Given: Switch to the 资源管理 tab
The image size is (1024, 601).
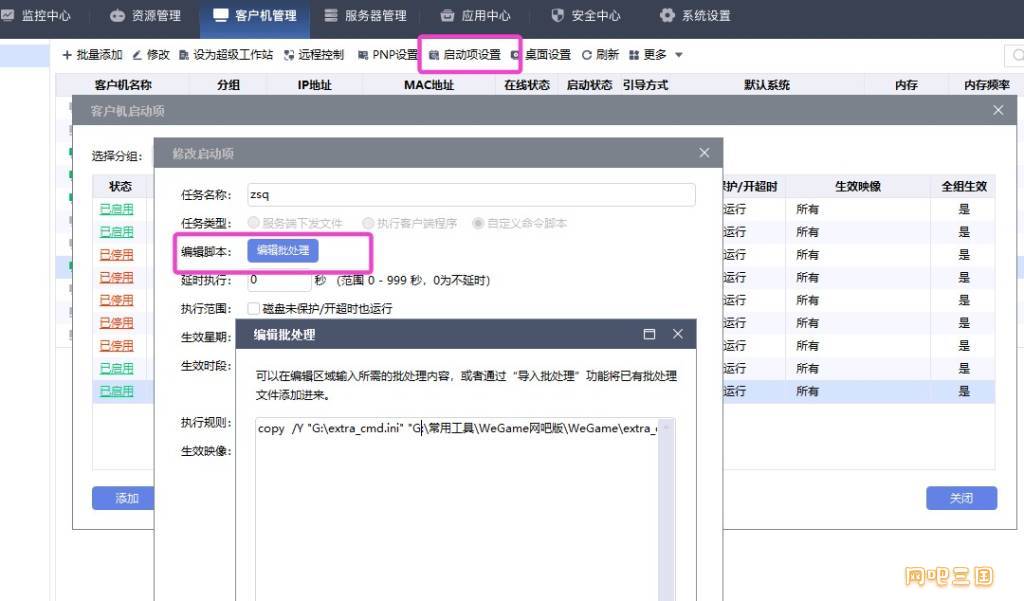Looking at the screenshot, I should pyautogui.click(x=145, y=16).
